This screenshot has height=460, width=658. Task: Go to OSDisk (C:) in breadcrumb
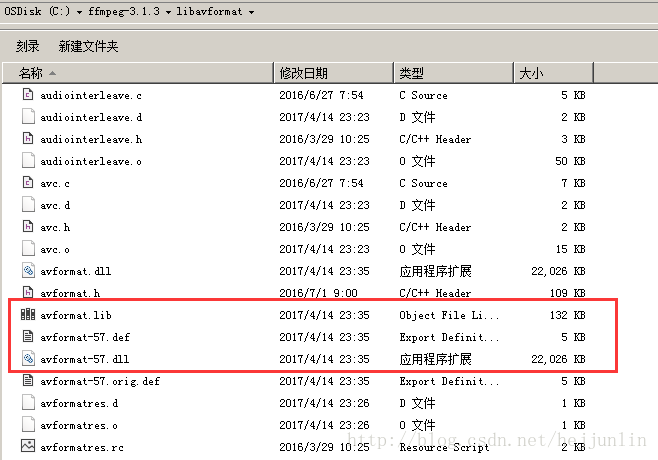click(x=37, y=11)
